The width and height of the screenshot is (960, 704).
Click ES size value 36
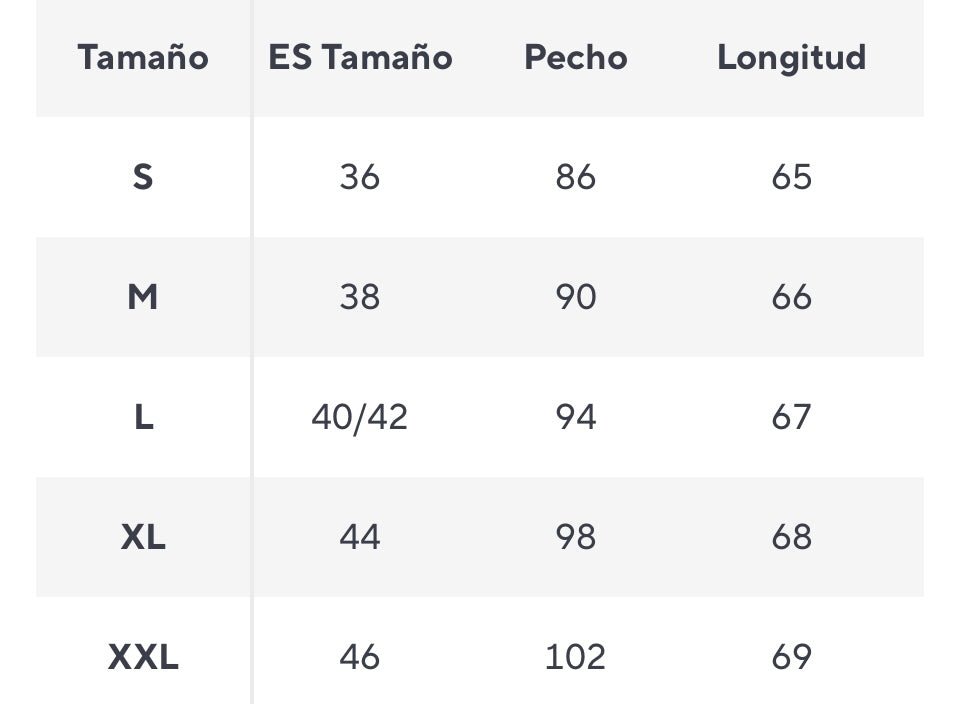pyautogui.click(x=360, y=177)
